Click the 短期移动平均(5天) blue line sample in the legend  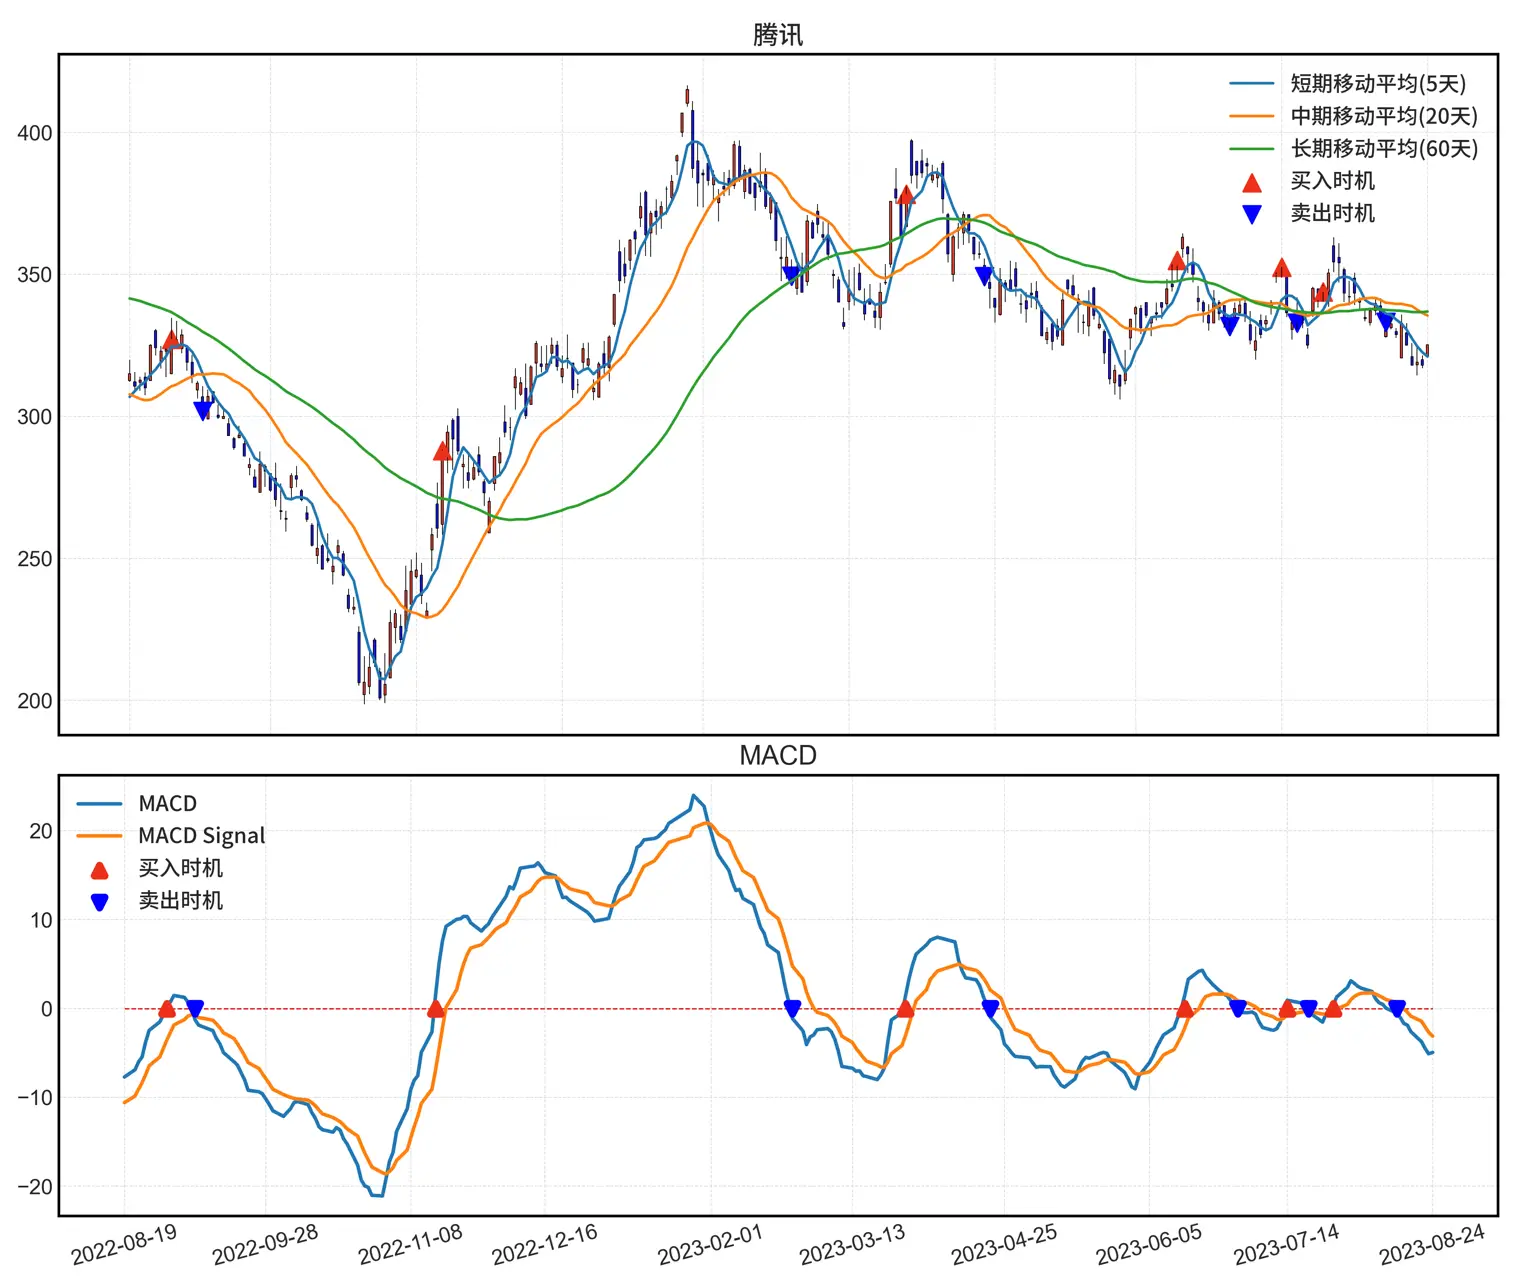(1251, 84)
